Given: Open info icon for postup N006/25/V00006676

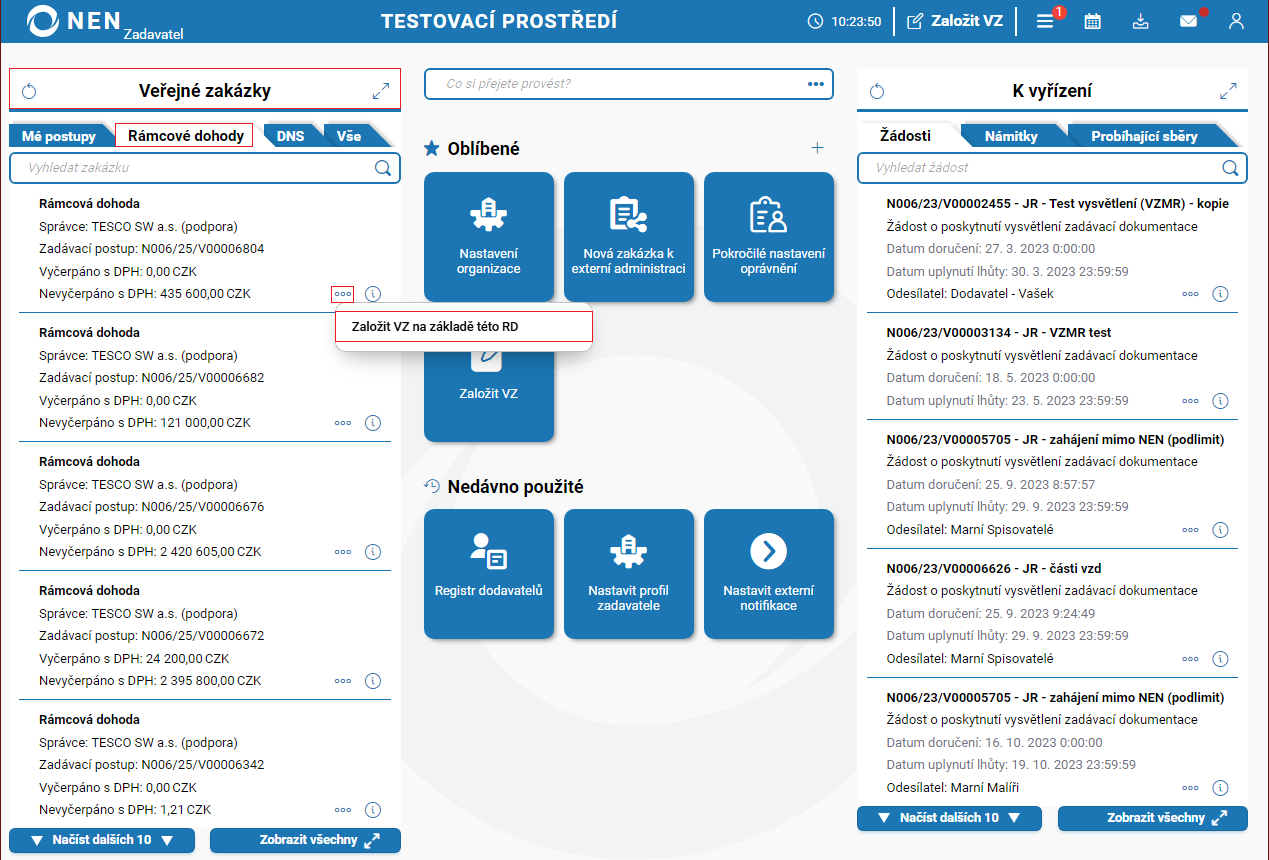Looking at the screenshot, I should click(373, 552).
